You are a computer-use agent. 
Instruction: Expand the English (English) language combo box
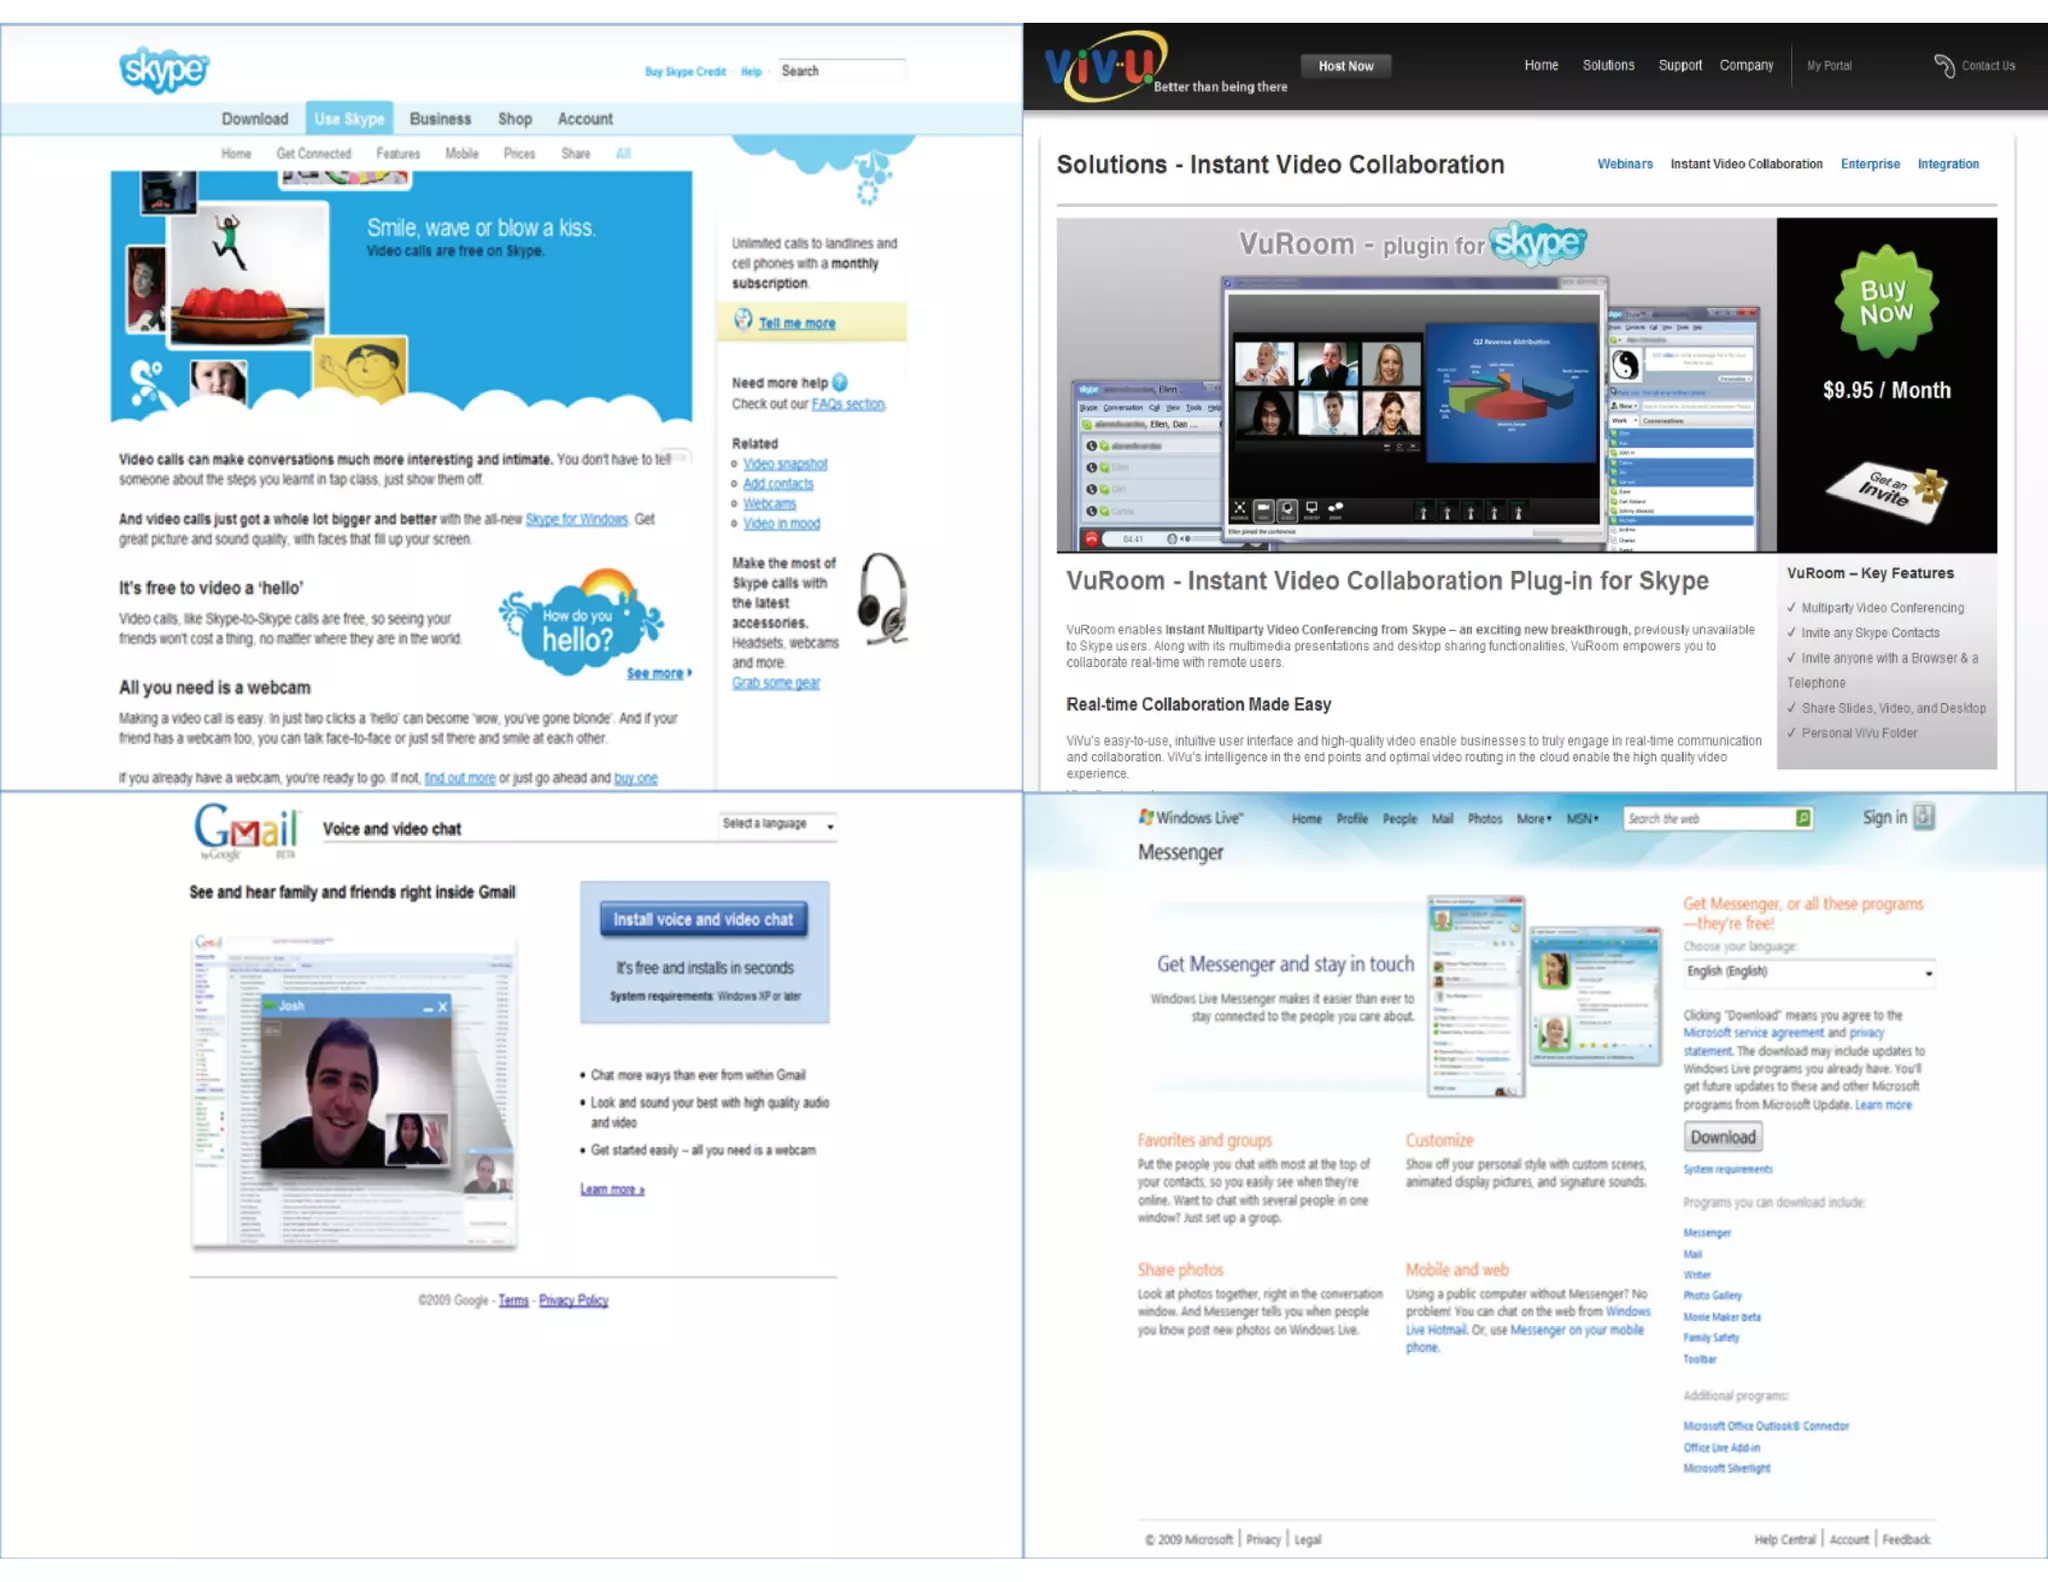point(1809,972)
